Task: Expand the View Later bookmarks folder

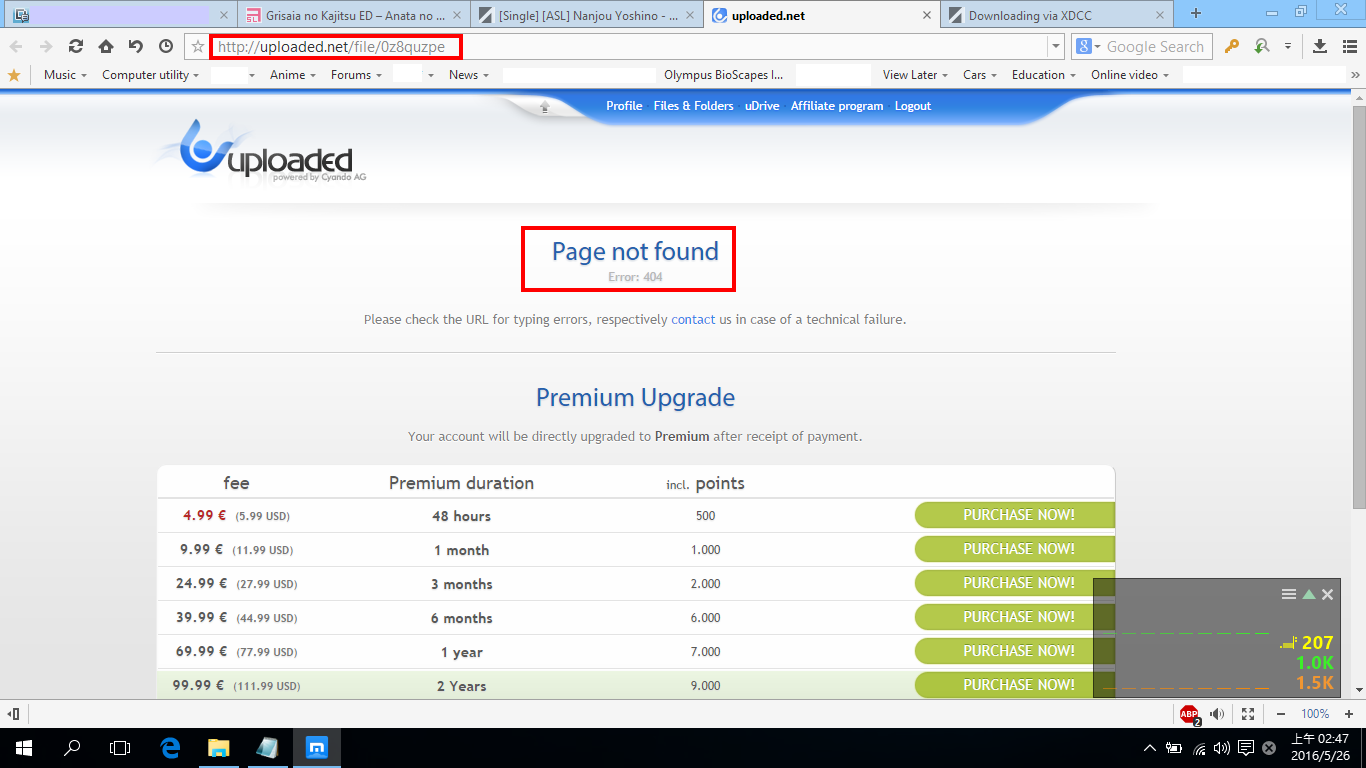Action: pos(916,75)
